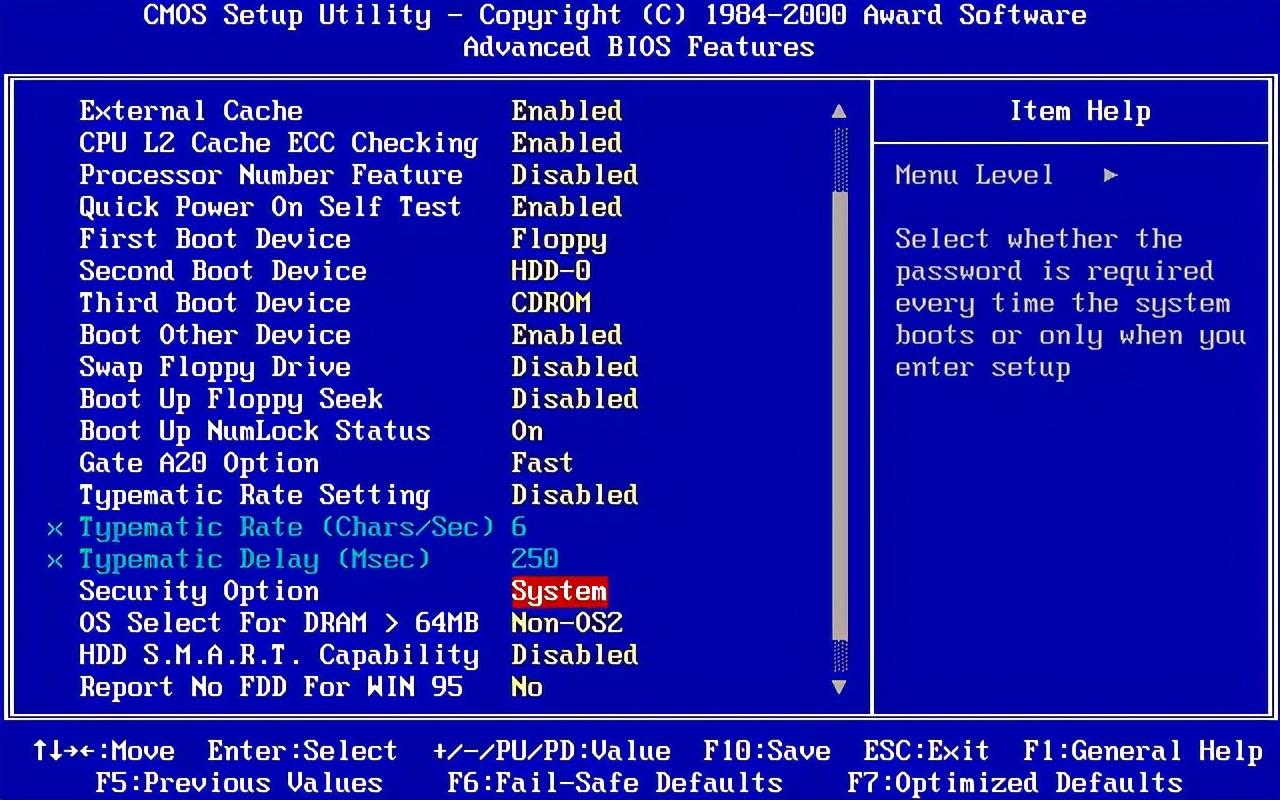Click the Menu Level arrow indicator

(1110, 176)
